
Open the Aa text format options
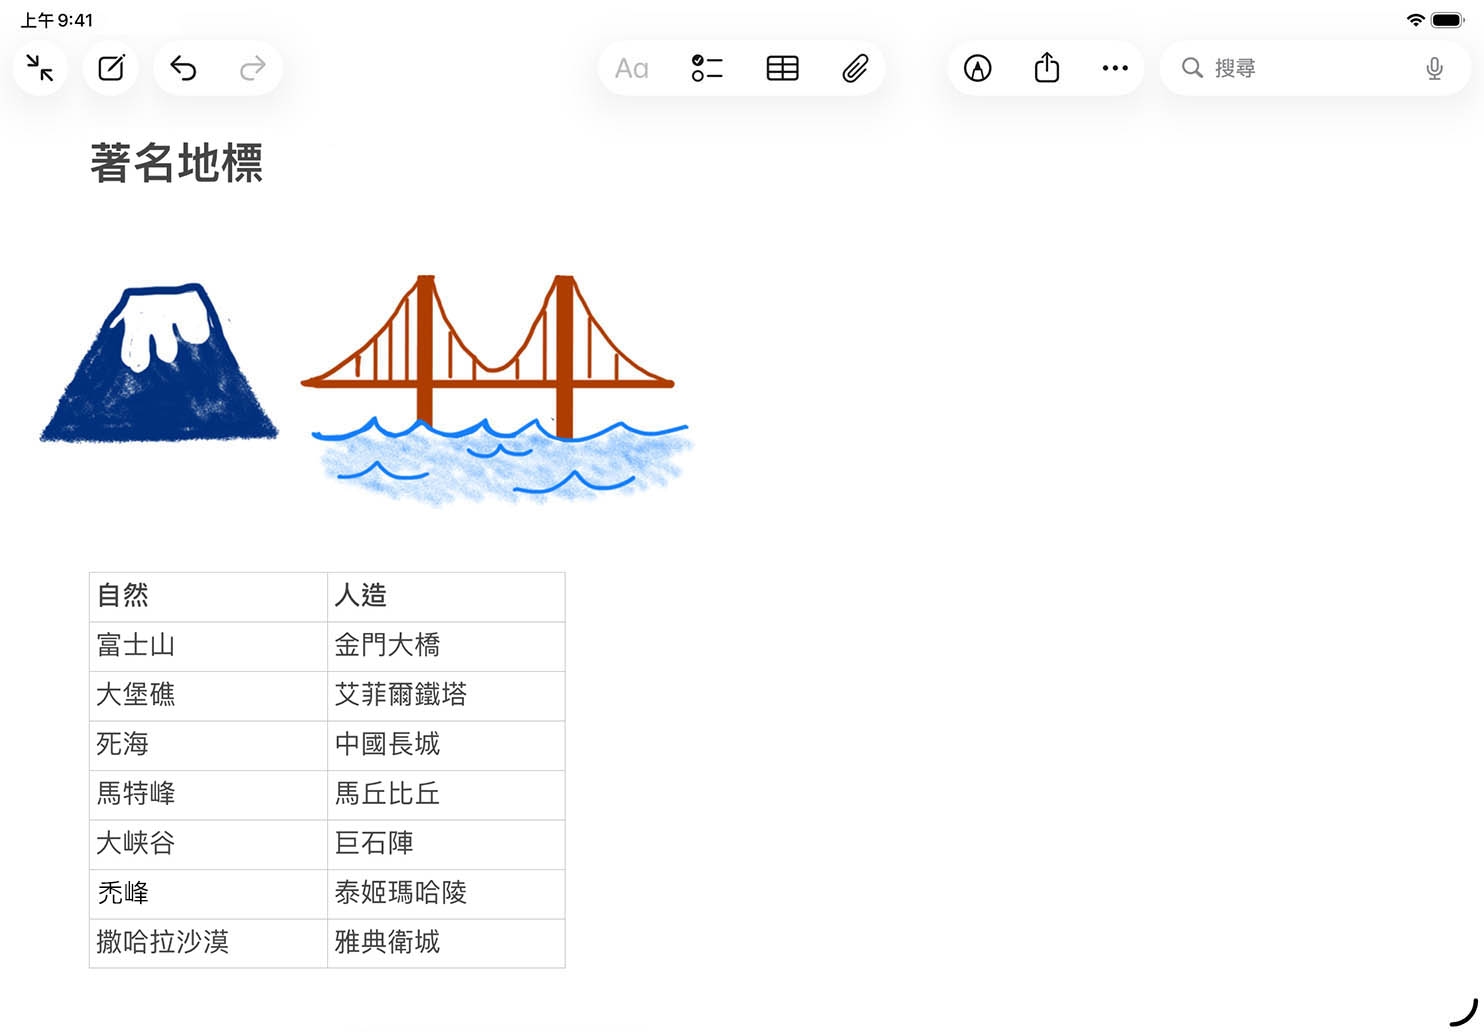point(631,68)
